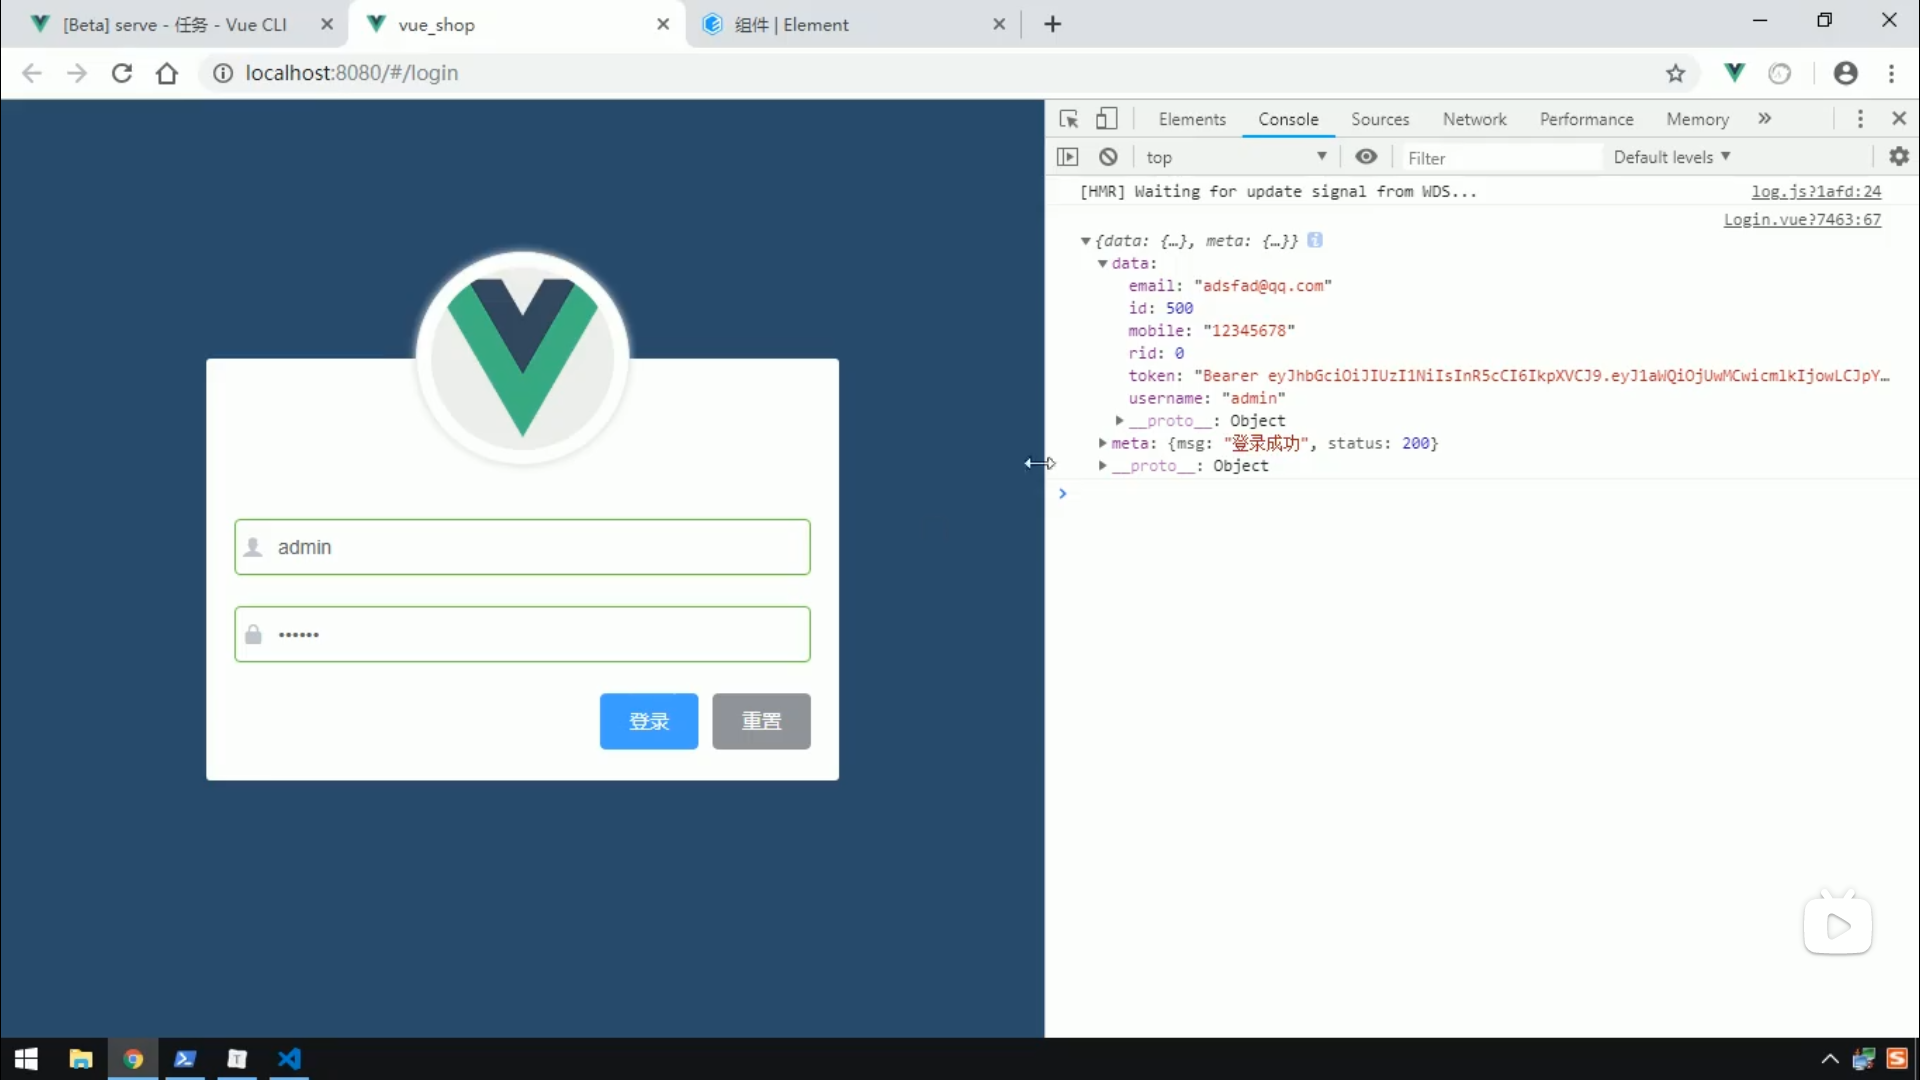Image resolution: width=1920 pixels, height=1080 pixels.
Task: Click the password input field
Action: [522, 634]
